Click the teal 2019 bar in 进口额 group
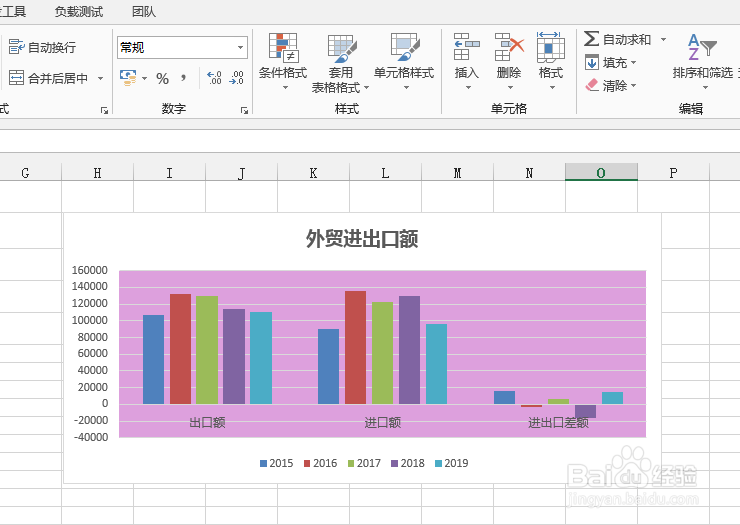This screenshot has width=740, height=525. tap(437, 364)
